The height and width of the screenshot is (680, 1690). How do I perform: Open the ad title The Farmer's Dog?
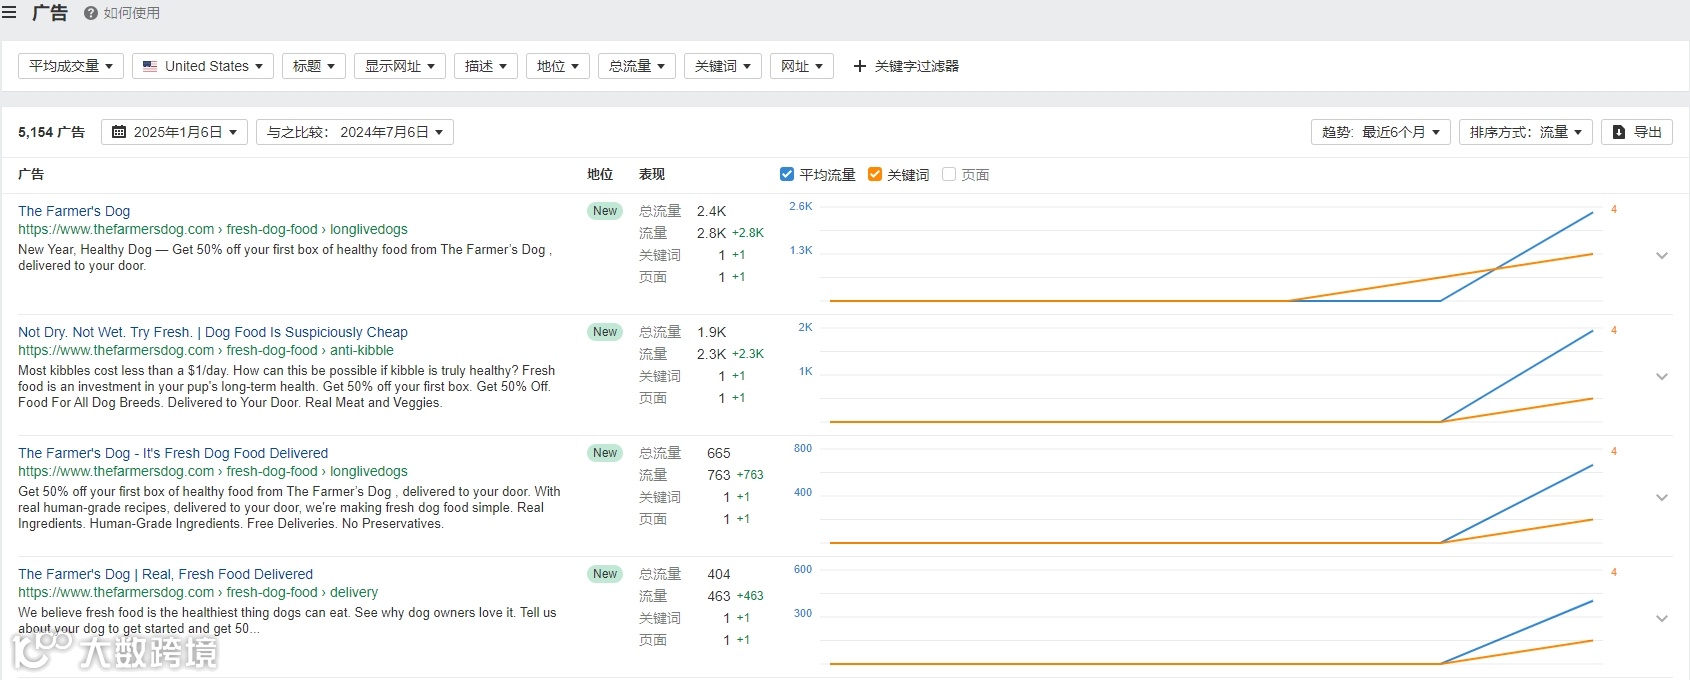click(x=74, y=211)
